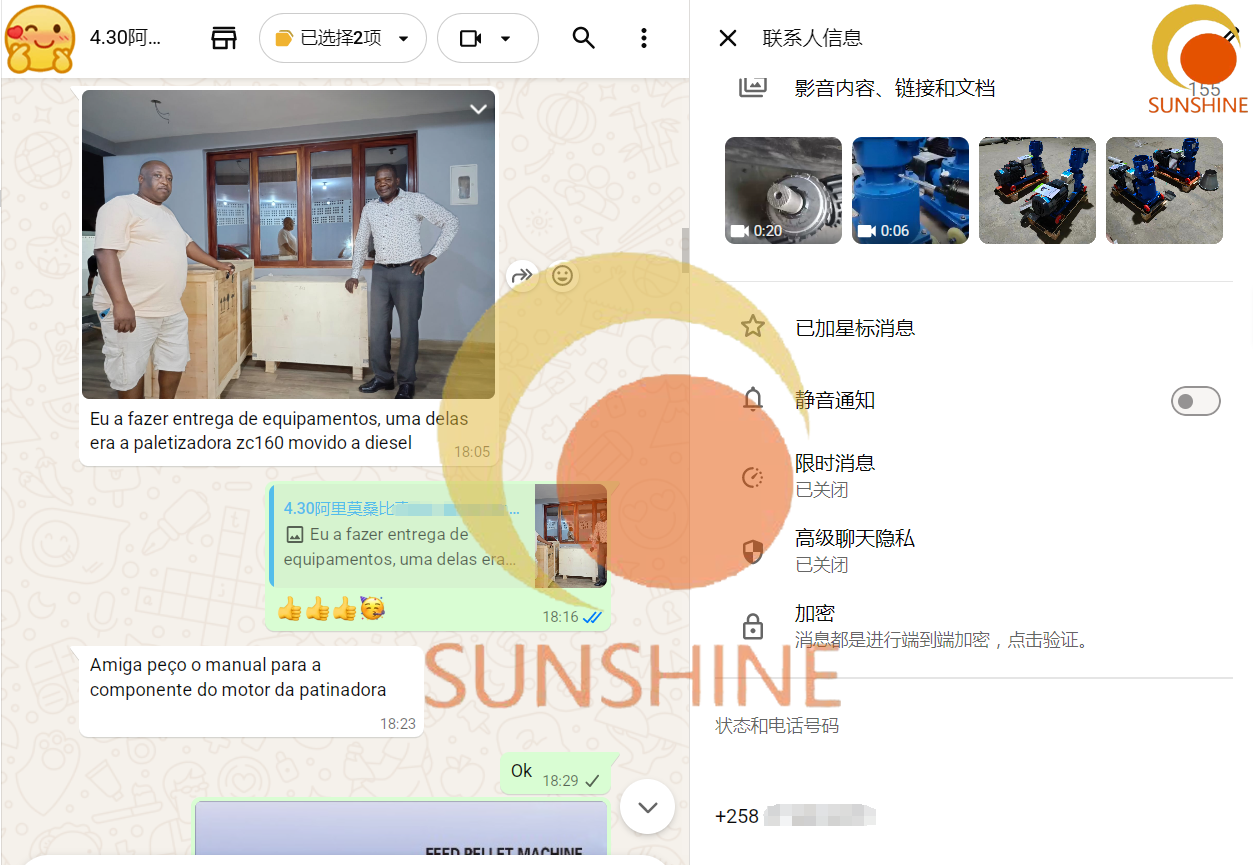
Task: Open starred messages via star icon
Action: (x=753, y=327)
